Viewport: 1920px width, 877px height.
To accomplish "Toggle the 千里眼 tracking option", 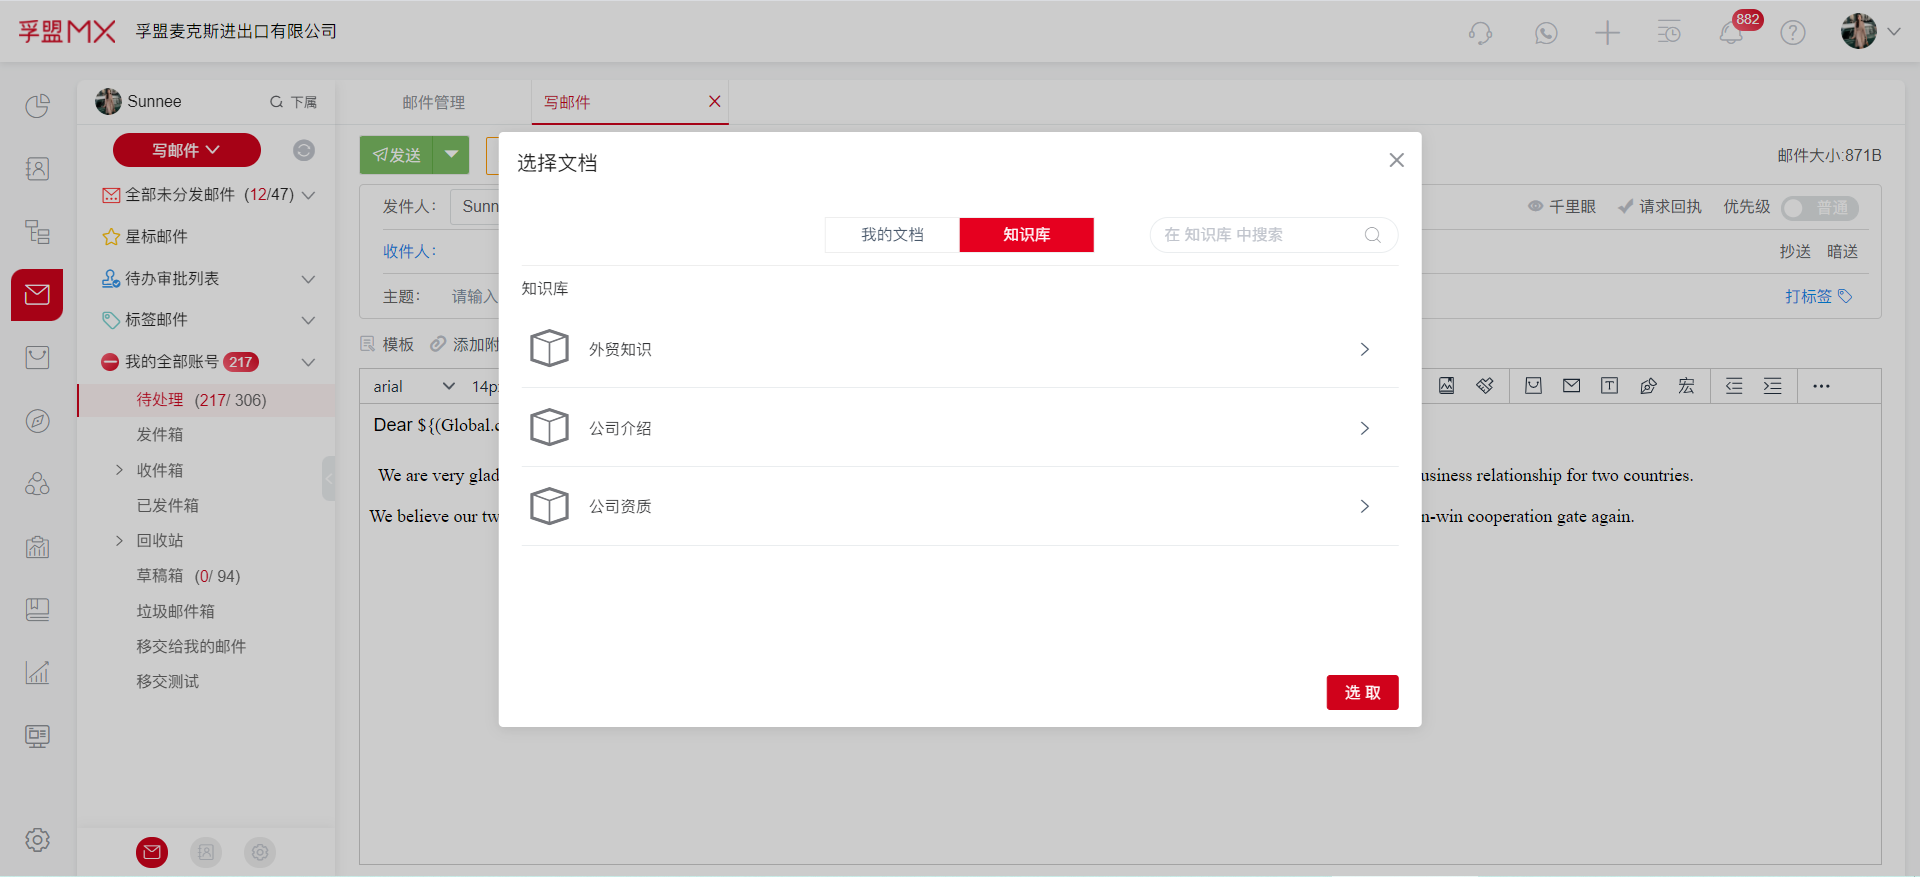I will (x=1561, y=207).
